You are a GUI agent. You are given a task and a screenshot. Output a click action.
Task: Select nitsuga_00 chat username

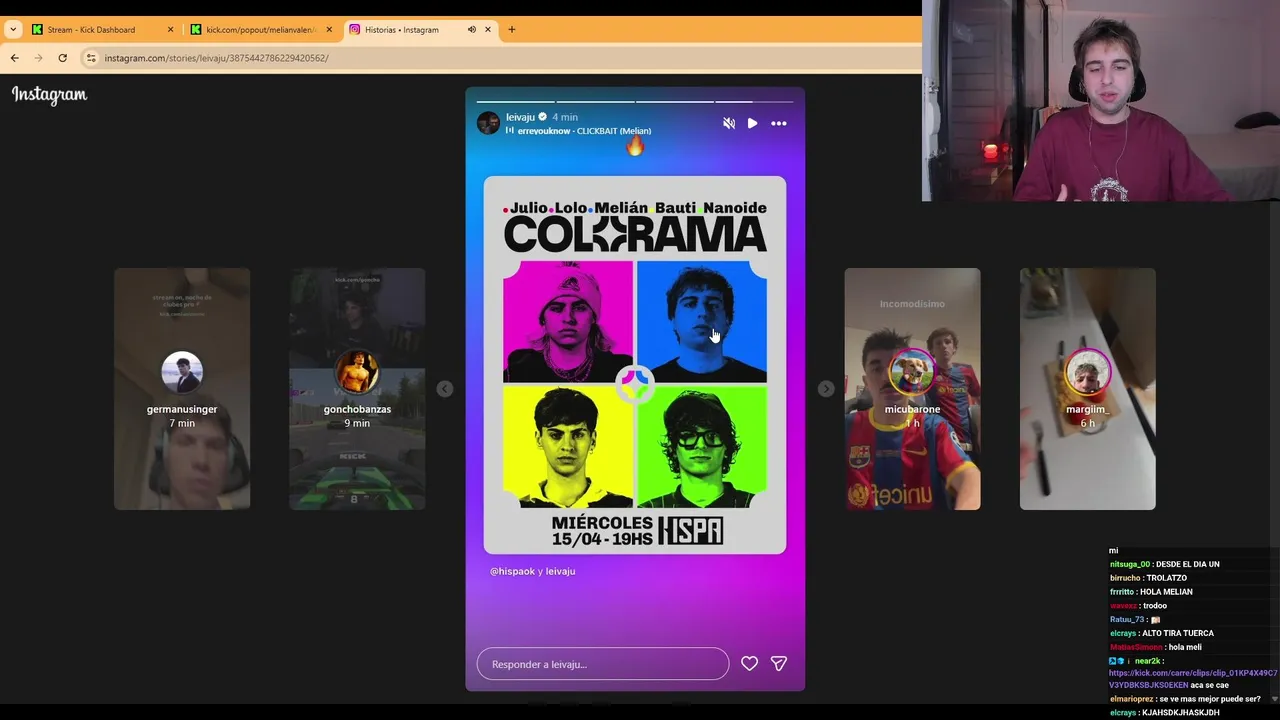pos(1130,564)
